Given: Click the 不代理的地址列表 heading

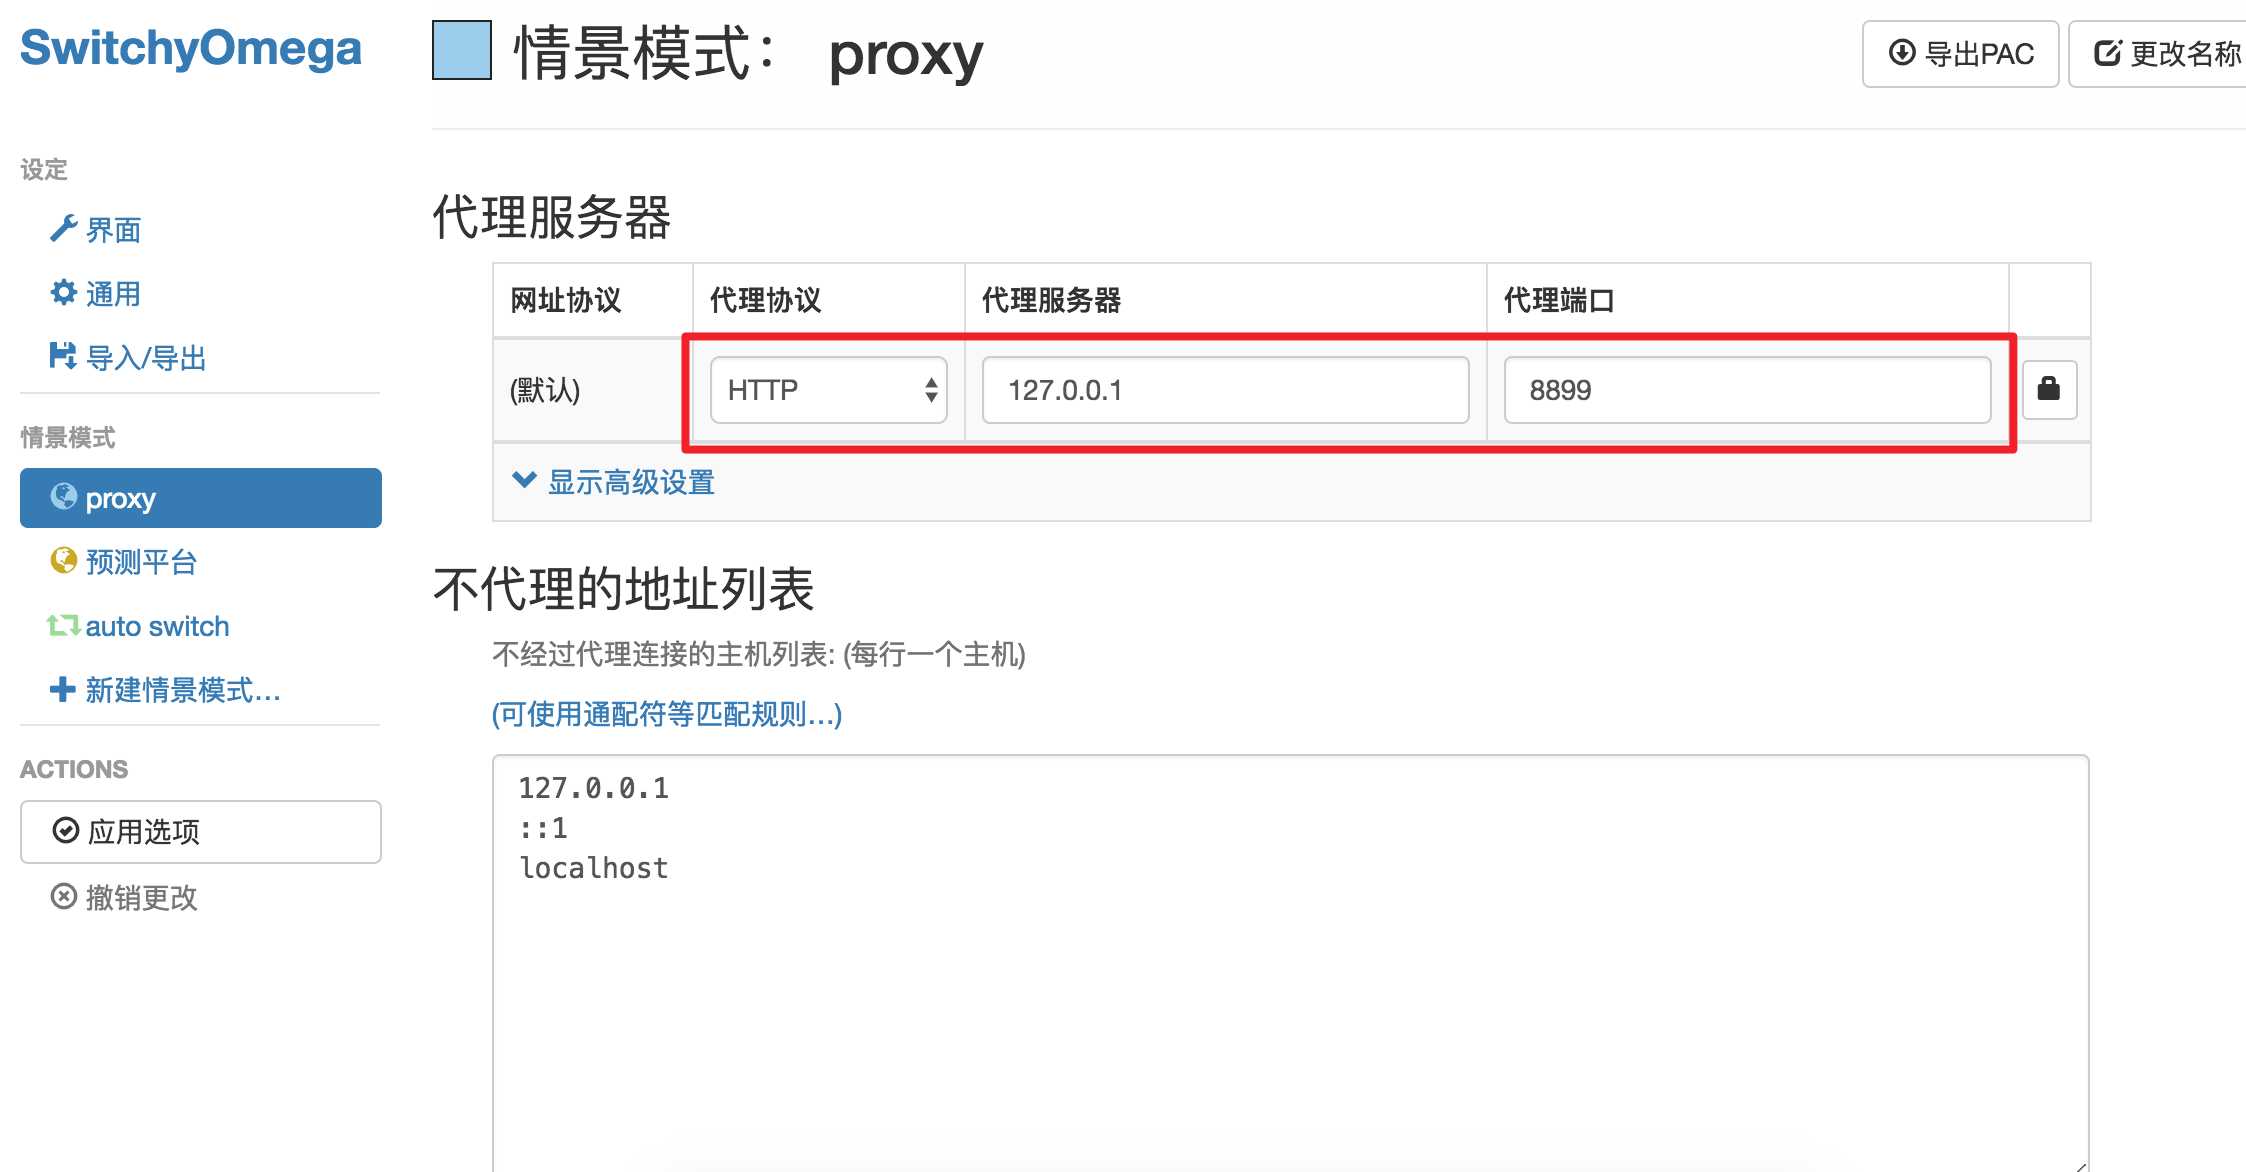Looking at the screenshot, I should pyautogui.click(x=624, y=588).
